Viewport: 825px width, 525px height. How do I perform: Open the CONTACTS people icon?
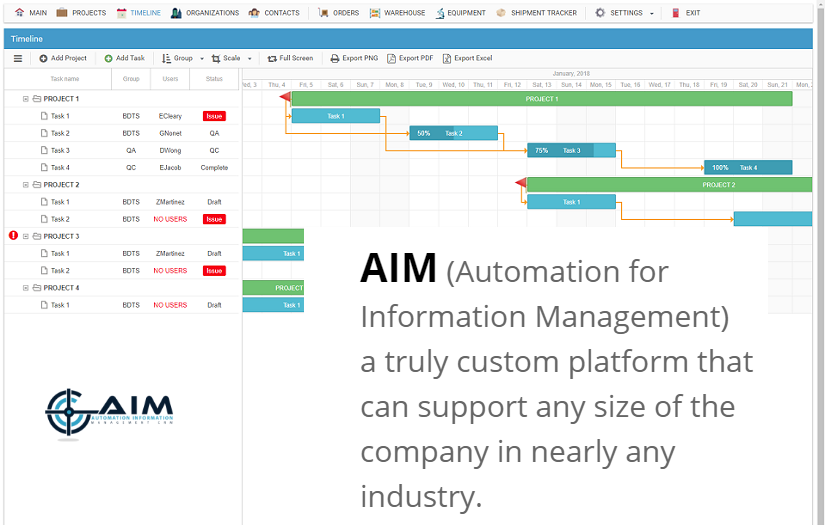click(x=254, y=13)
